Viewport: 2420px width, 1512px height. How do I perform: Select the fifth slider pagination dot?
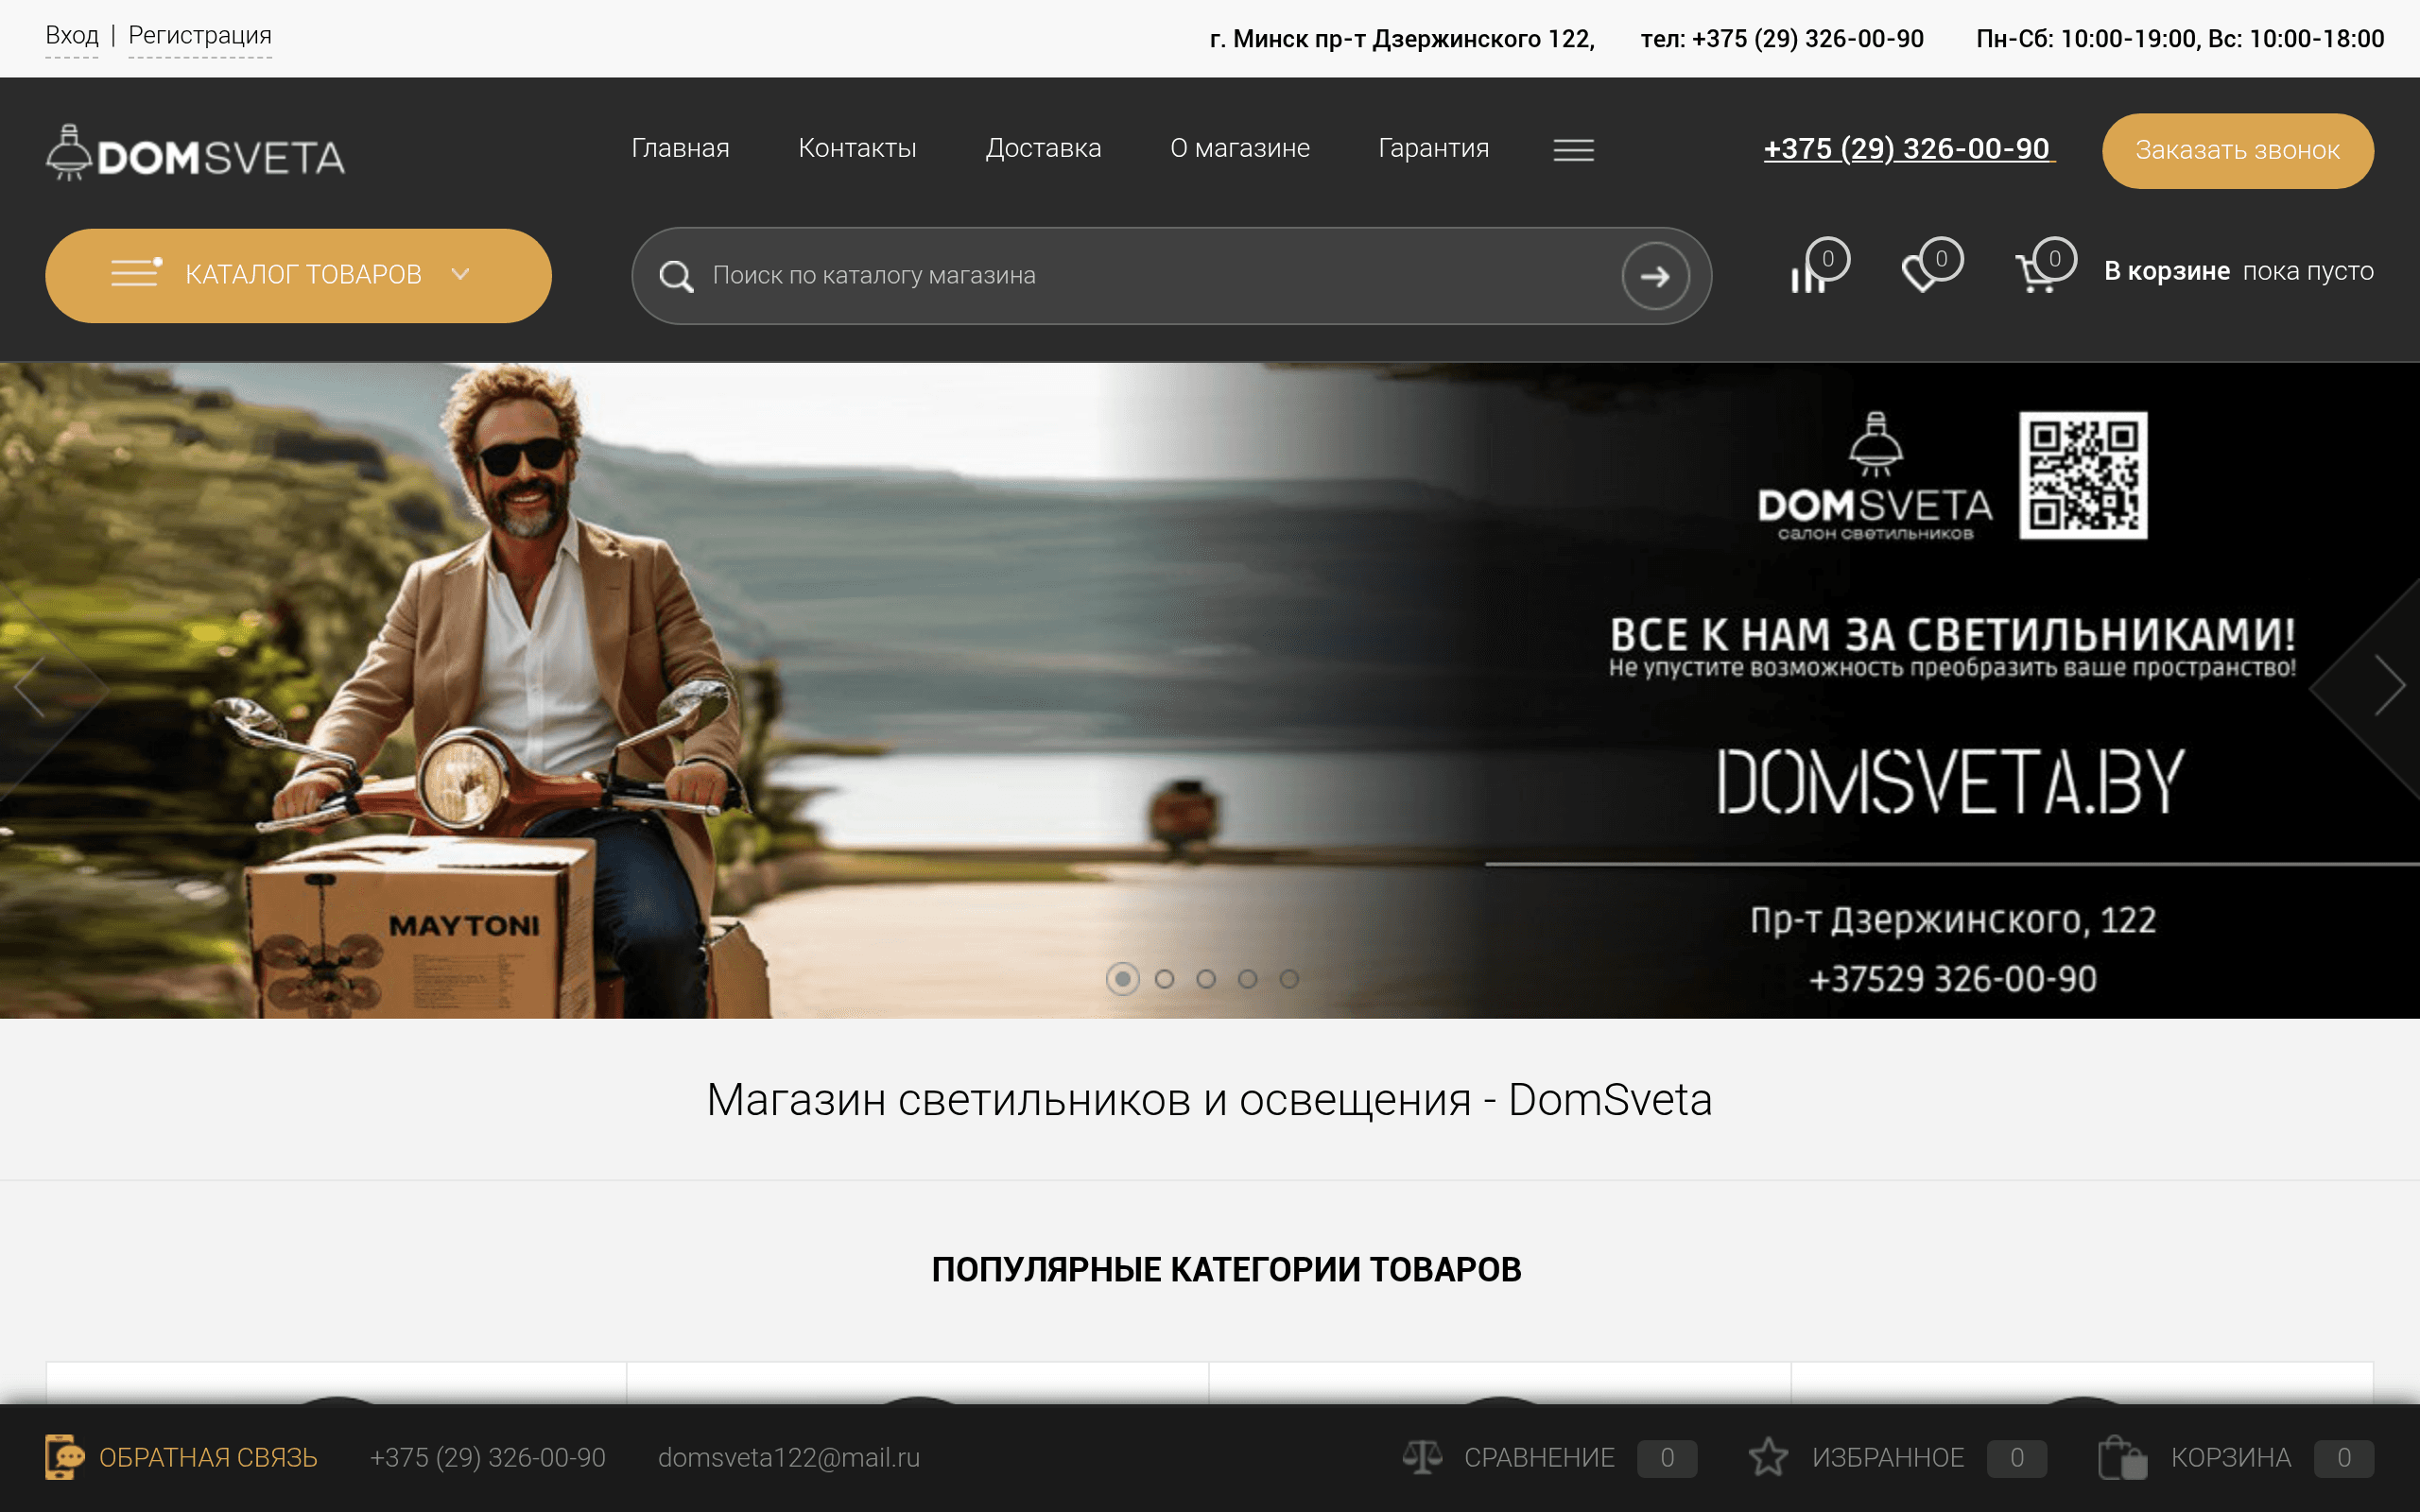(1289, 979)
